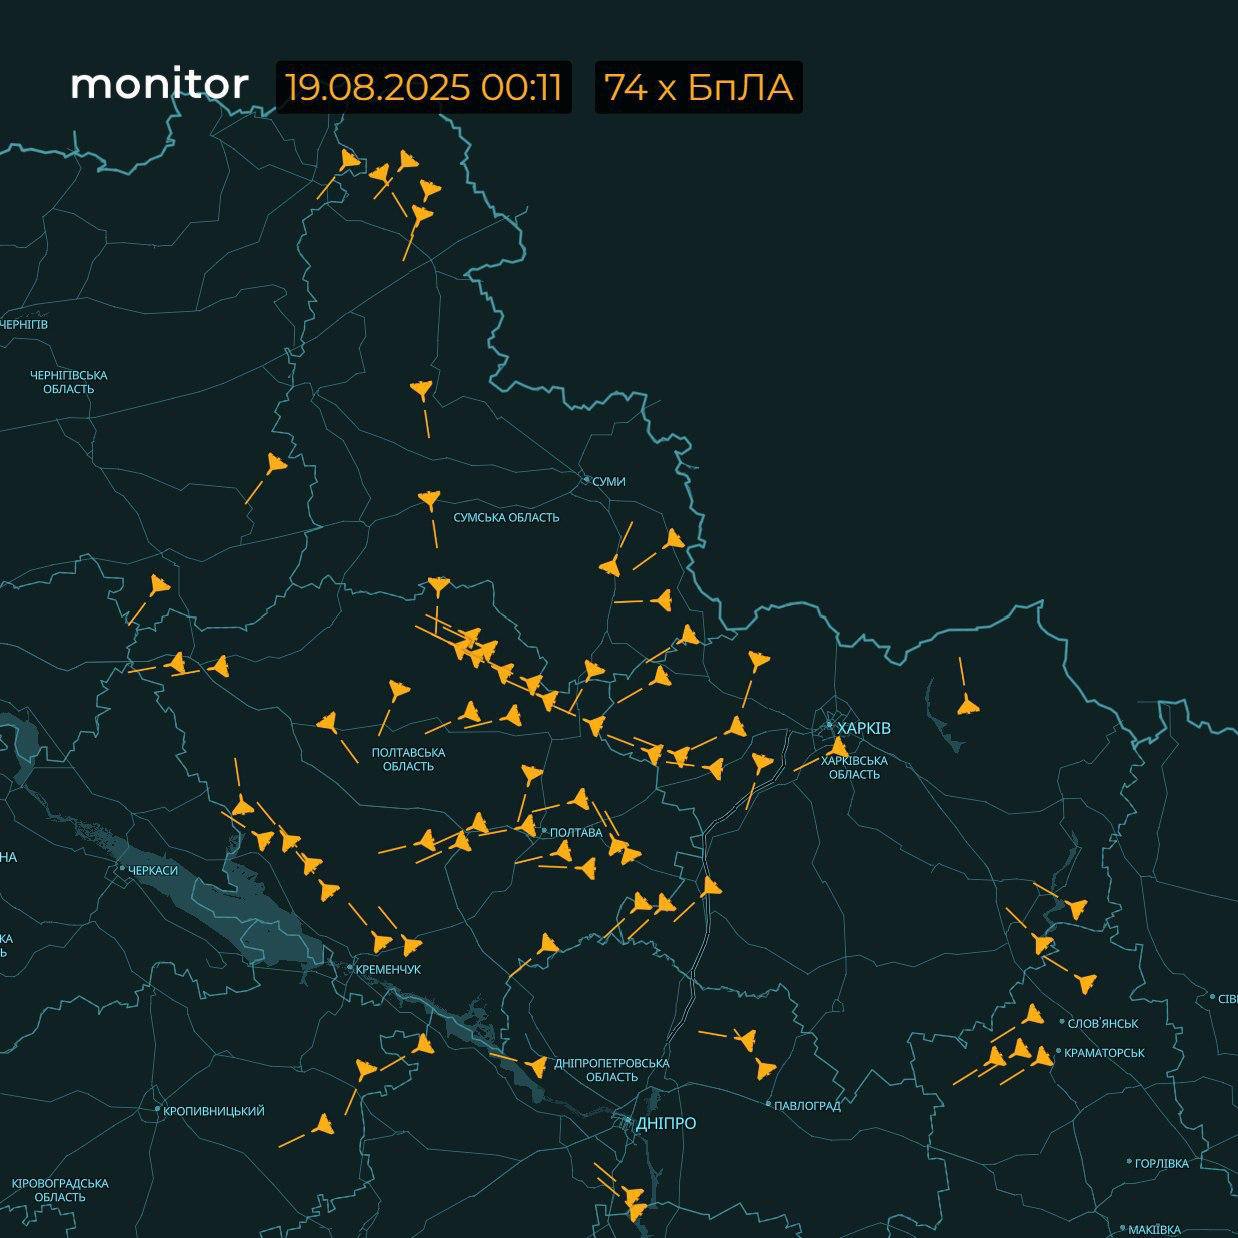Viewport: 1238px width, 1238px height.
Task: Click the drone icon nearest Павлоград
Action: coord(765,1069)
